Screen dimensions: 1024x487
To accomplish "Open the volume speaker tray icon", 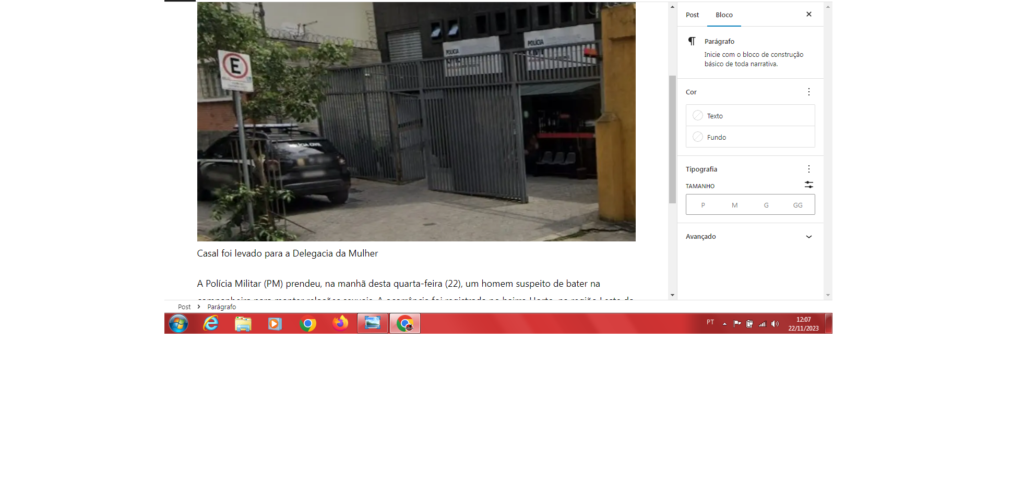I will [x=775, y=324].
